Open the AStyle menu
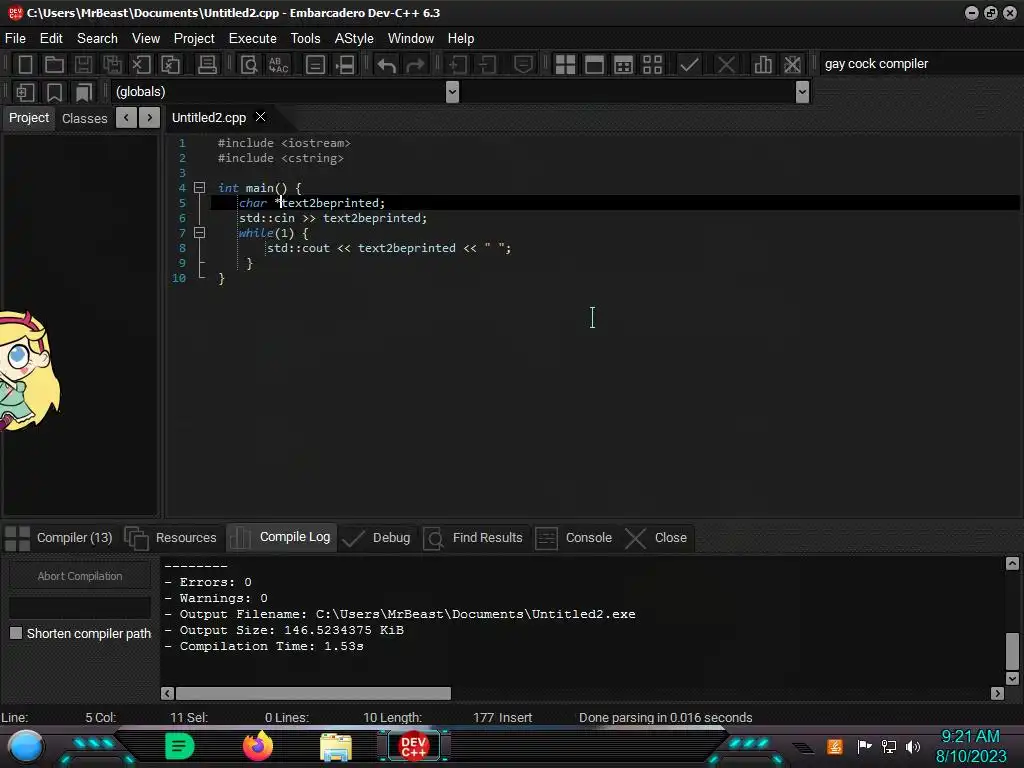The image size is (1024, 768). [x=354, y=39]
